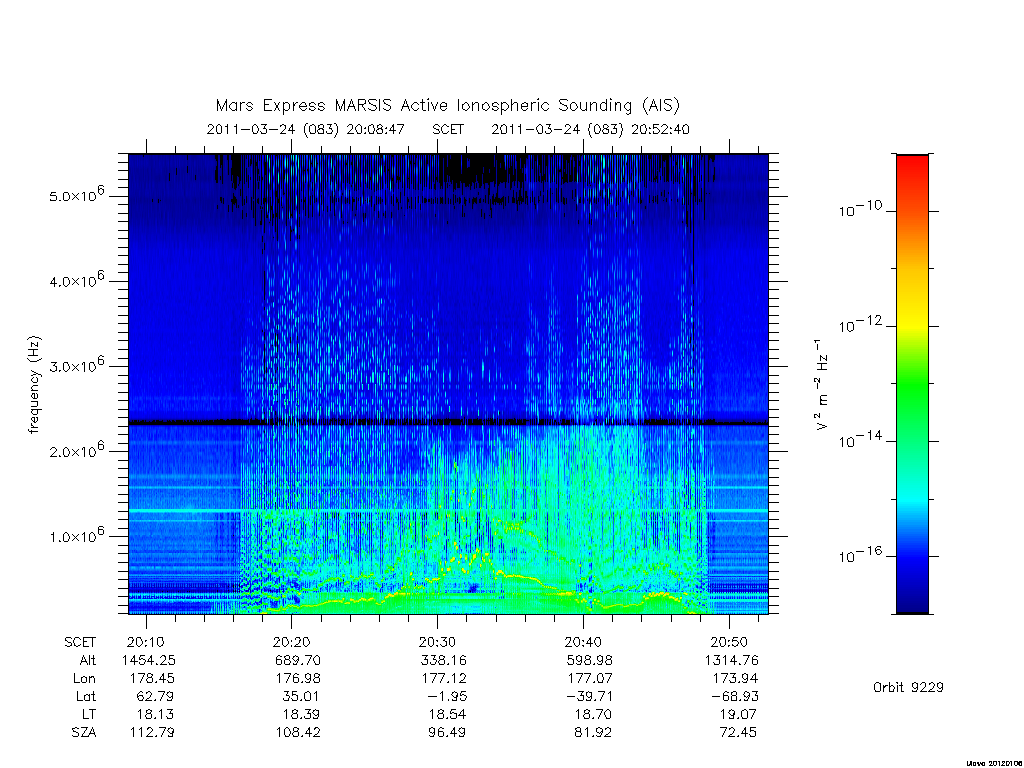Click the colorbar label 10^-16
This screenshot has width=1024, height=768.
[860, 554]
